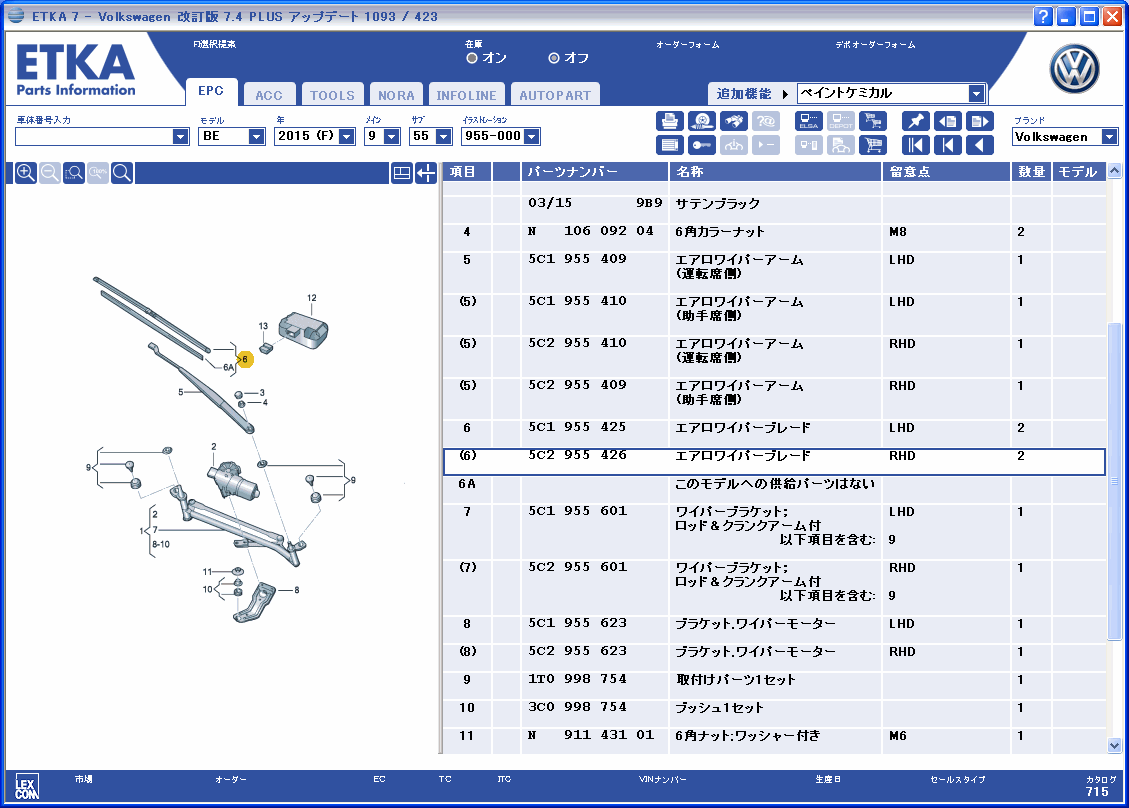Click the オーダーフォーム link
The height and width of the screenshot is (808, 1129).
[x=688, y=45]
